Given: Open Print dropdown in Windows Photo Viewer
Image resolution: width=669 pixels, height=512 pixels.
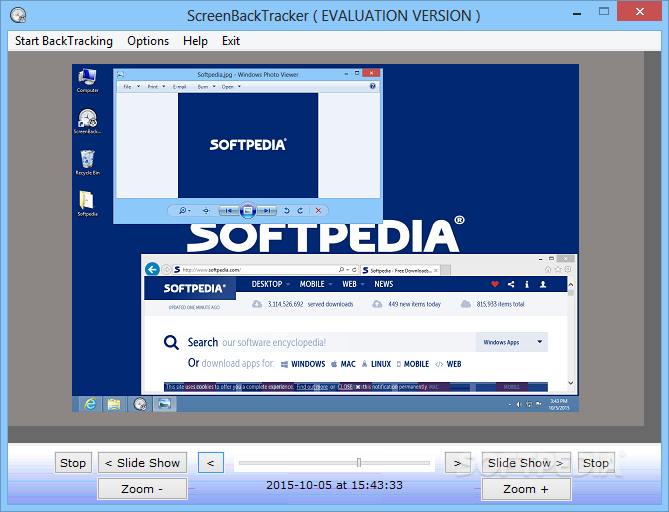Looking at the screenshot, I should [156, 87].
